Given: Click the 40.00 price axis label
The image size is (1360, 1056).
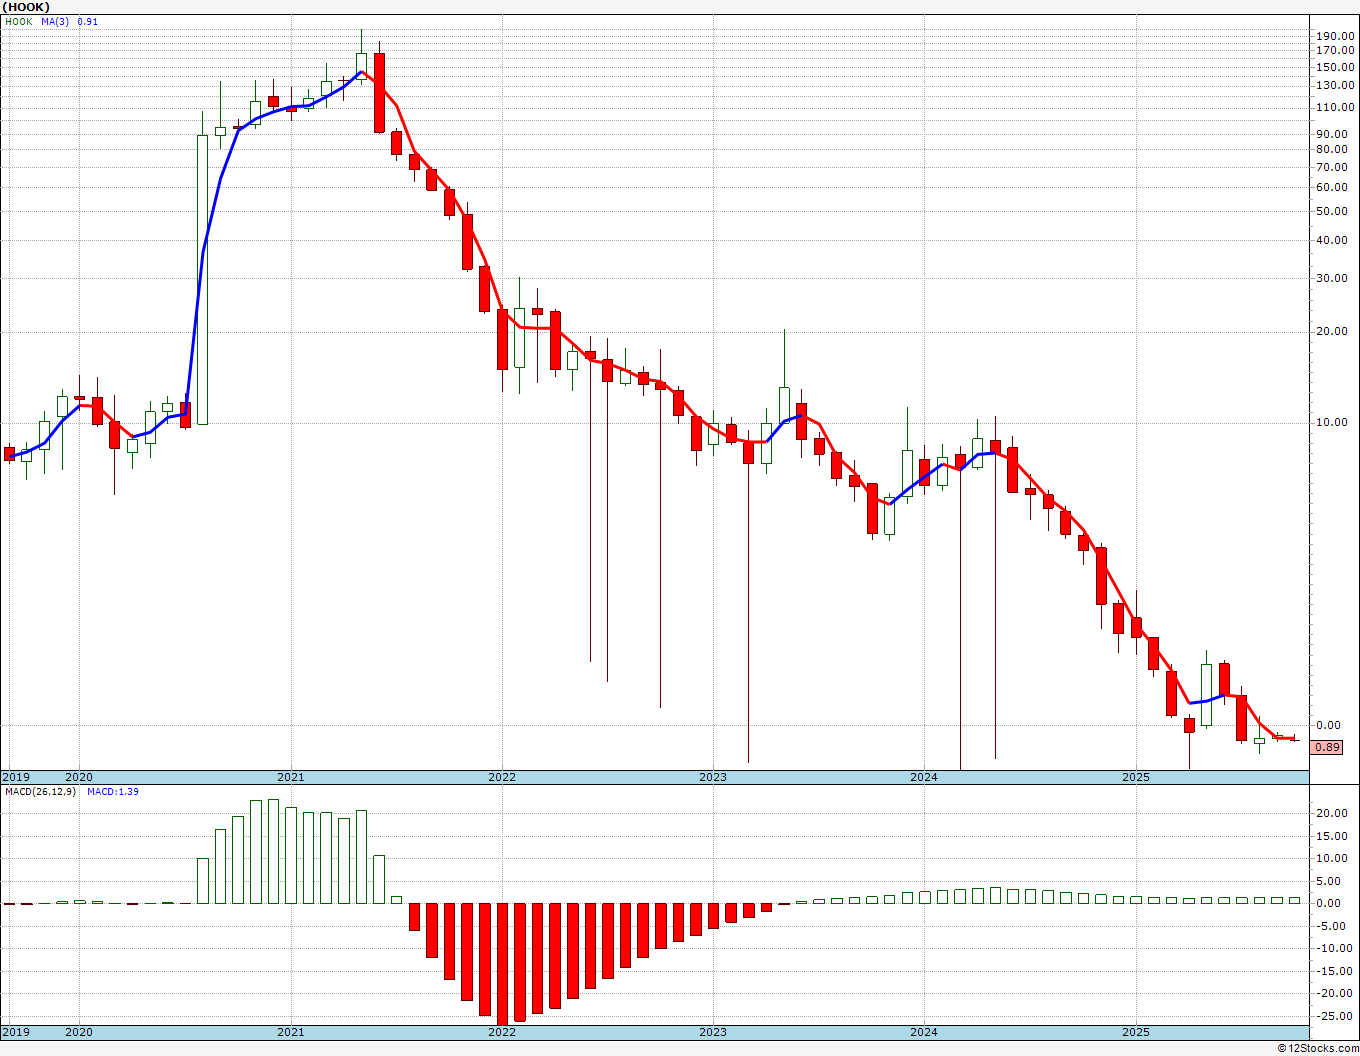Looking at the screenshot, I should [1332, 240].
